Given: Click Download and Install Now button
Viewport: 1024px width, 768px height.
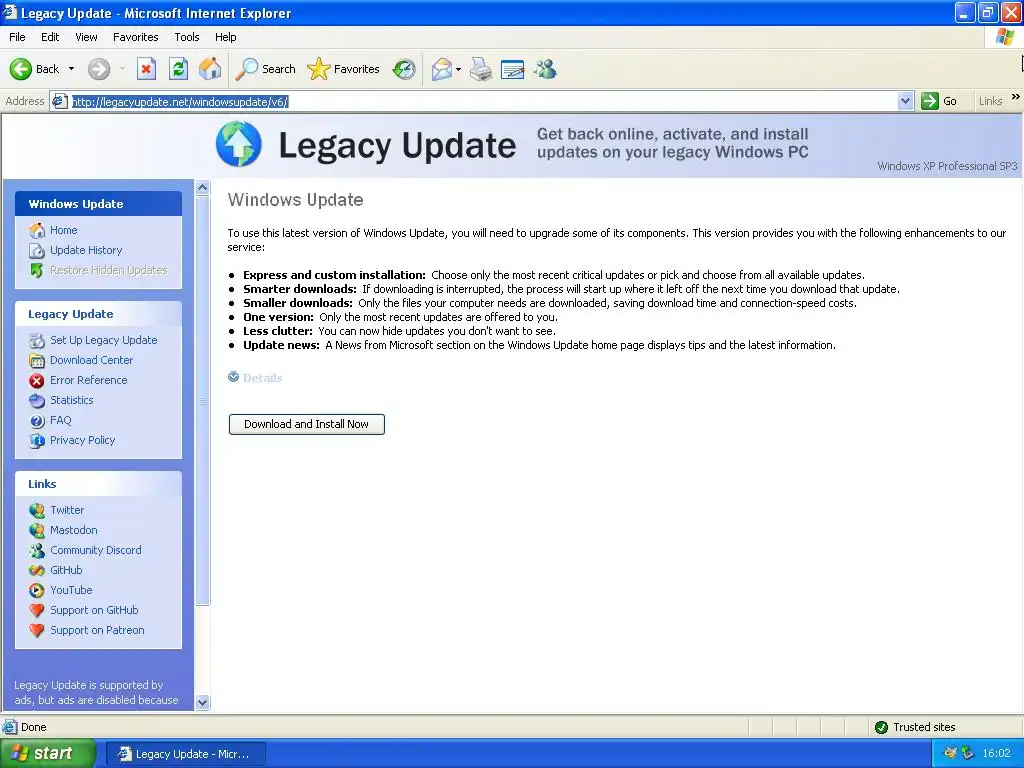Looking at the screenshot, I should [x=306, y=424].
